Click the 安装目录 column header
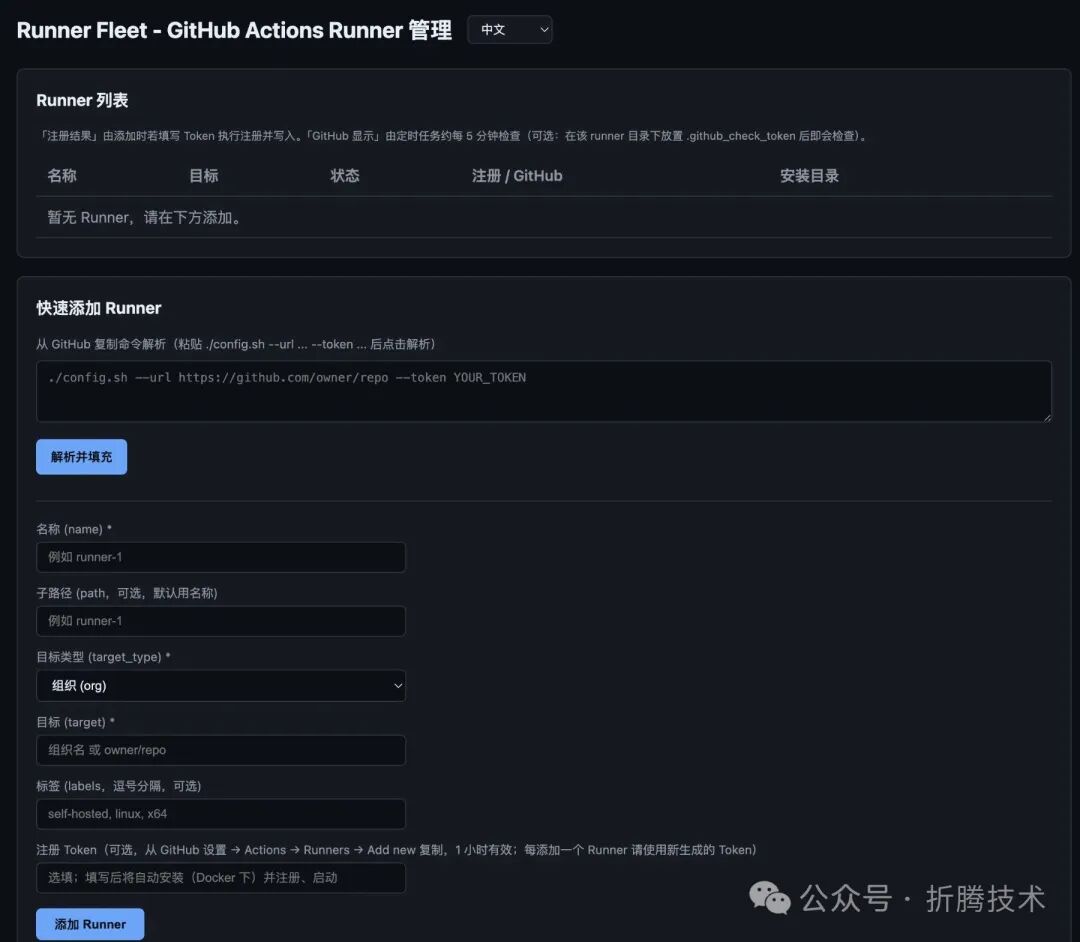This screenshot has height=942, width=1080. coord(809,175)
